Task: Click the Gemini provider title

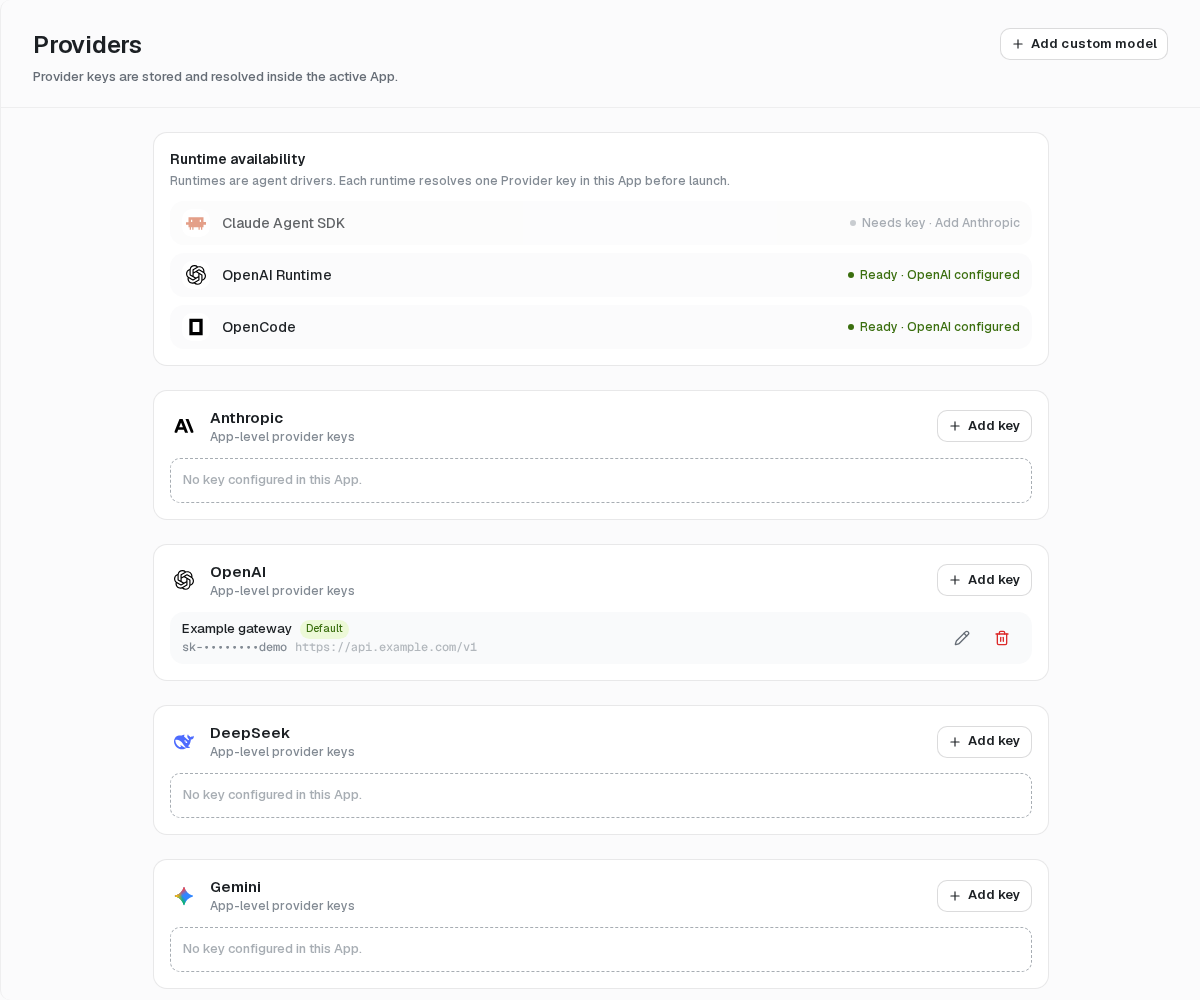Action: pyautogui.click(x=236, y=887)
